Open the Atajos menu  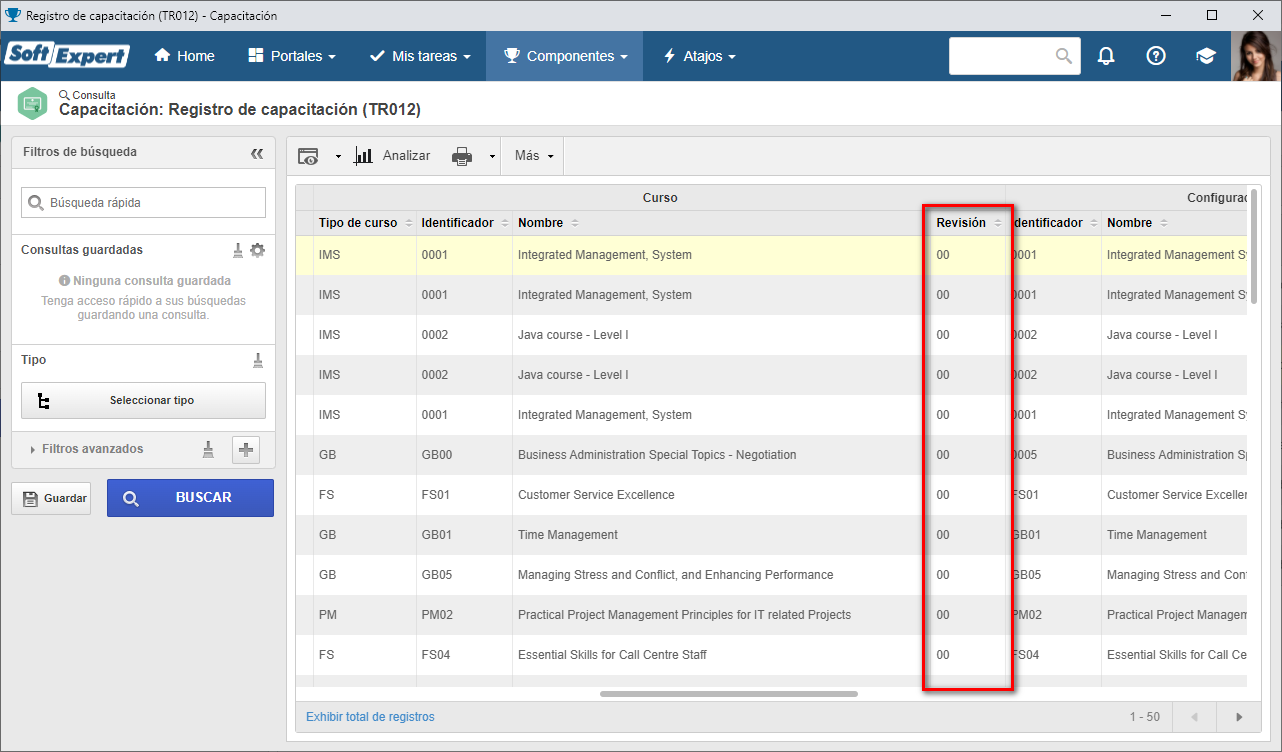[699, 56]
